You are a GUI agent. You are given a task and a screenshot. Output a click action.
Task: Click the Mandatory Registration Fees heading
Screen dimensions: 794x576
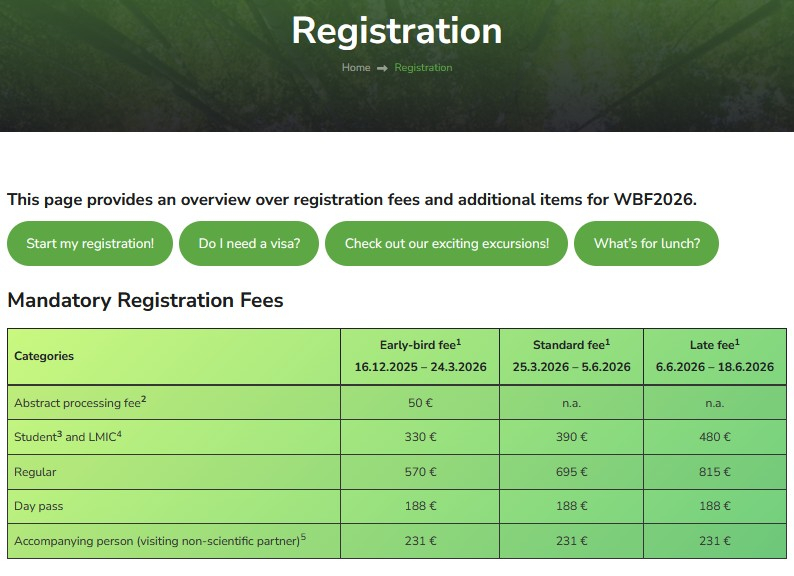(145, 300)
